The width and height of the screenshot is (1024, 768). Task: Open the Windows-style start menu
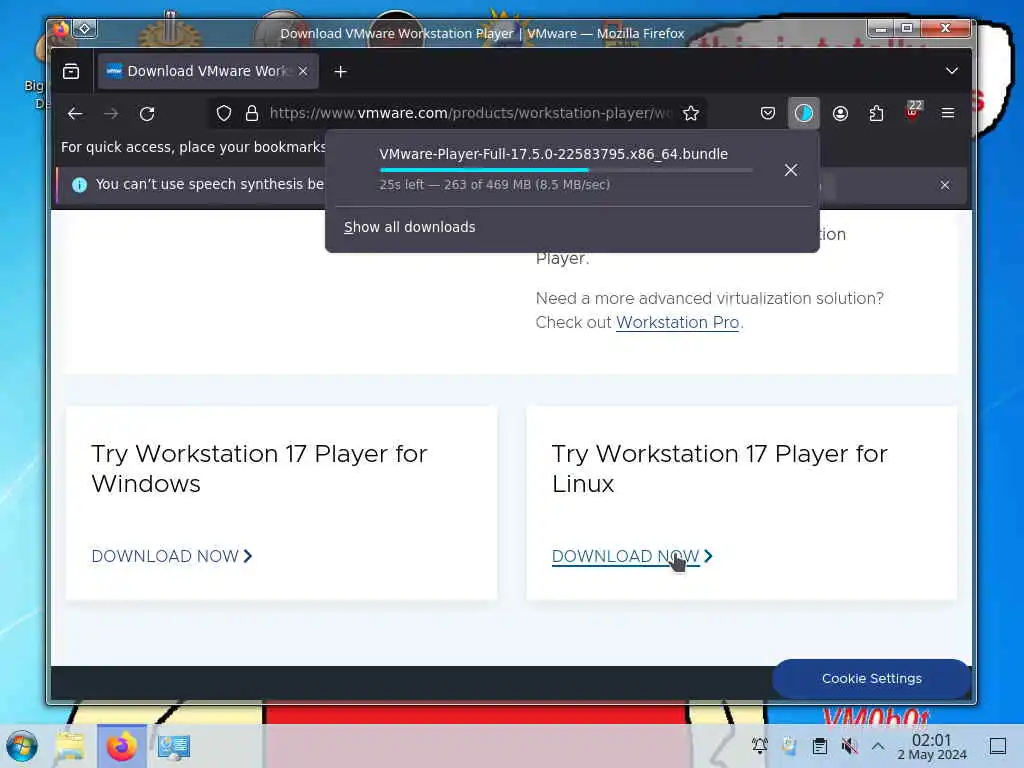pyautogui.click(x=22, y=746)
